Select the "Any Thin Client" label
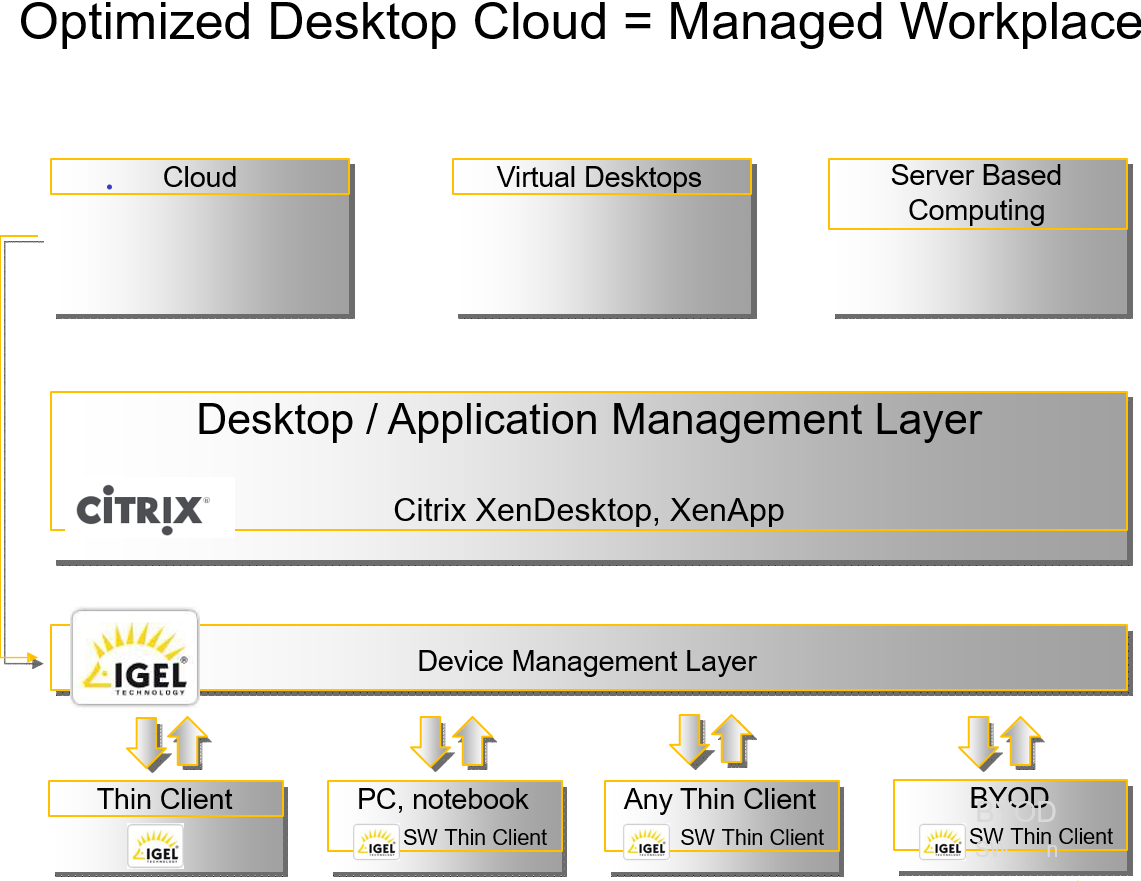 tap(720, 800)
